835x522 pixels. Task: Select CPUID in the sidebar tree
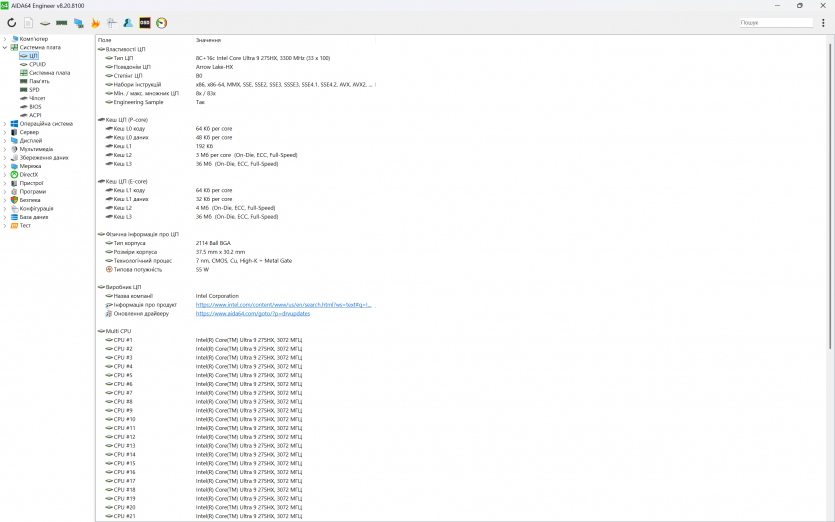37,64
